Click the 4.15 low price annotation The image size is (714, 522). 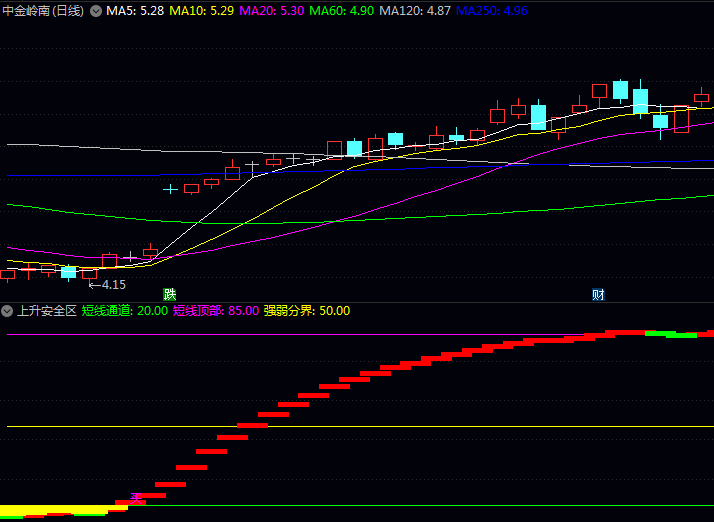click(108, 285)
